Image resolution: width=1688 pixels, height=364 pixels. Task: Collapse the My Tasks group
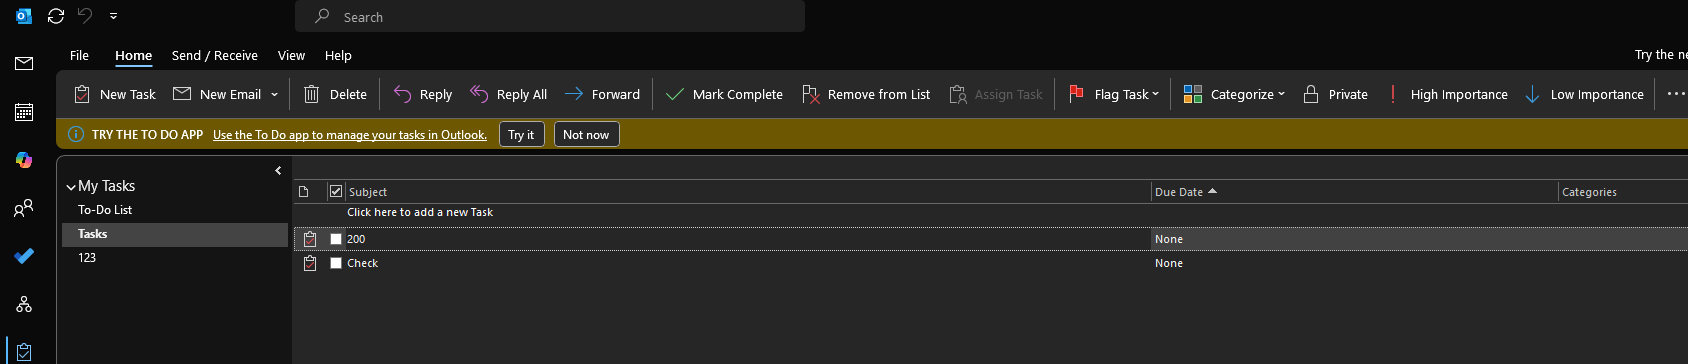(x=71, y=187)
